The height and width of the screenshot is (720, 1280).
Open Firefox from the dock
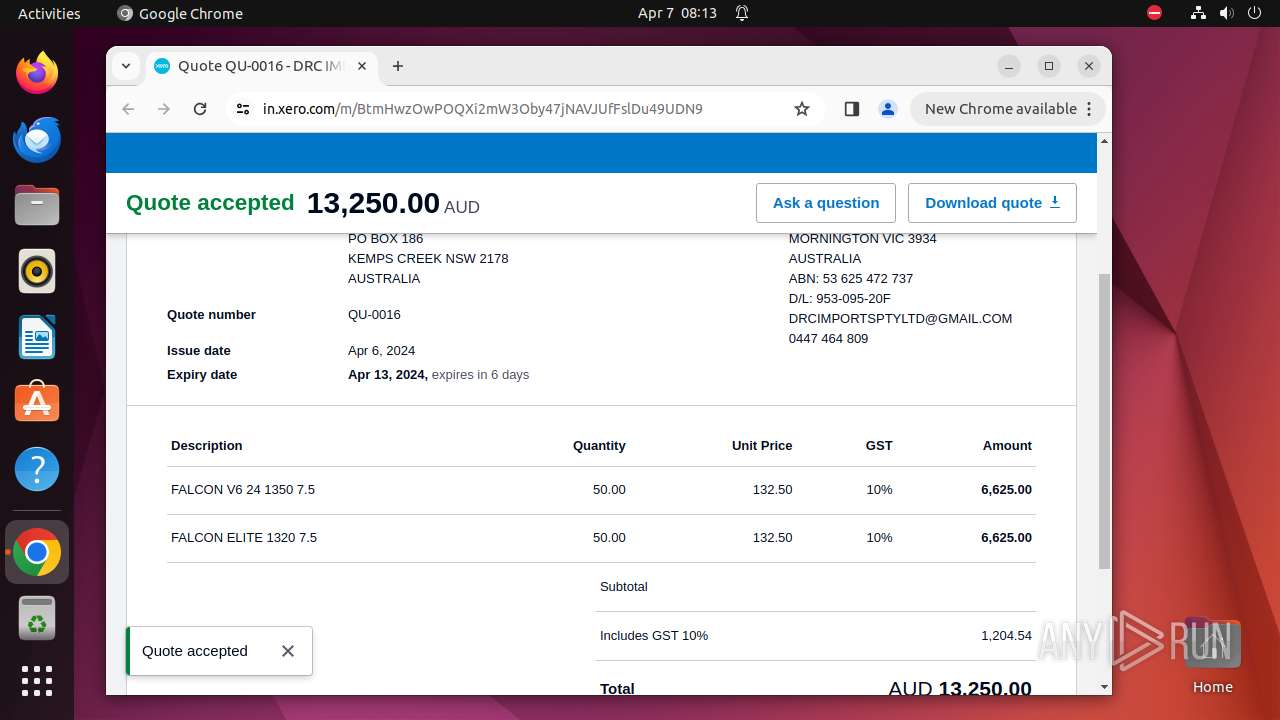click(37, 73)
